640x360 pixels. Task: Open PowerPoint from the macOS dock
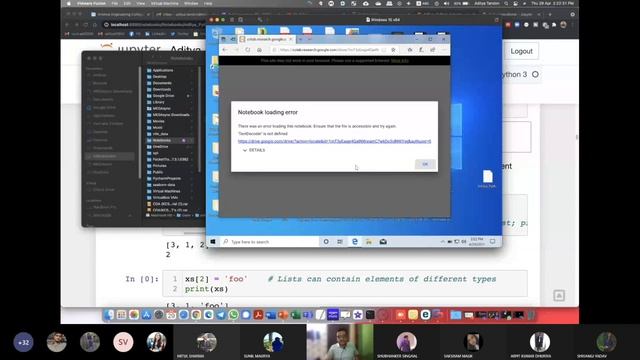click(x=283, y=315)
